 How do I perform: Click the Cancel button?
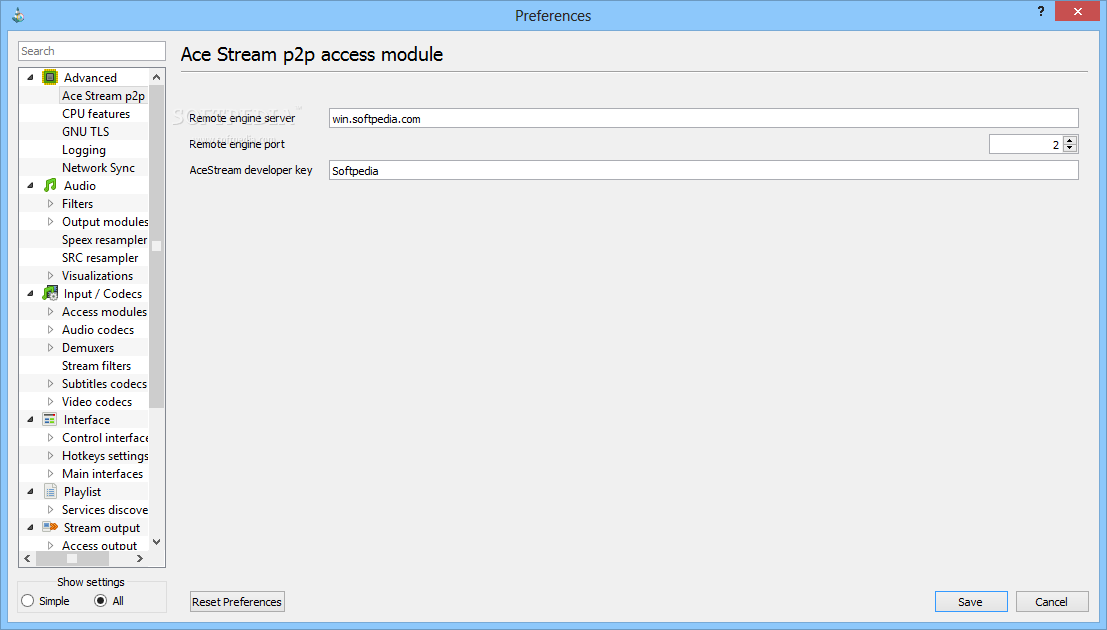pos(1051,602)
